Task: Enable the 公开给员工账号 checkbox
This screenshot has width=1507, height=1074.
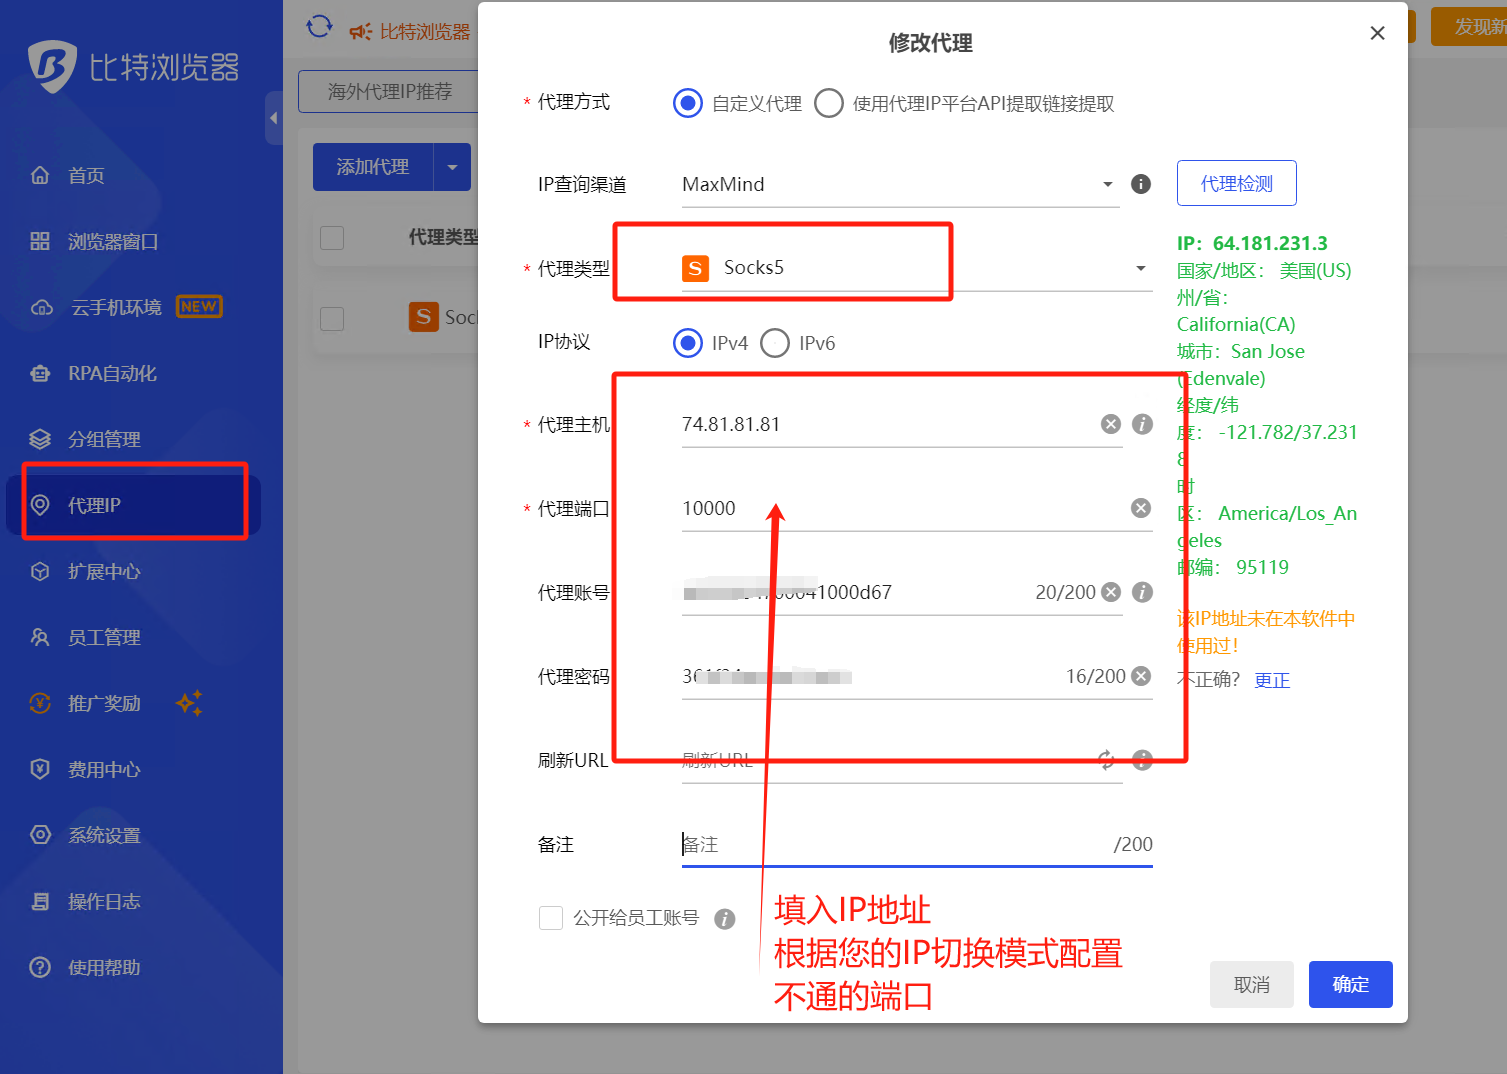Action: click(x=551, y=918)
